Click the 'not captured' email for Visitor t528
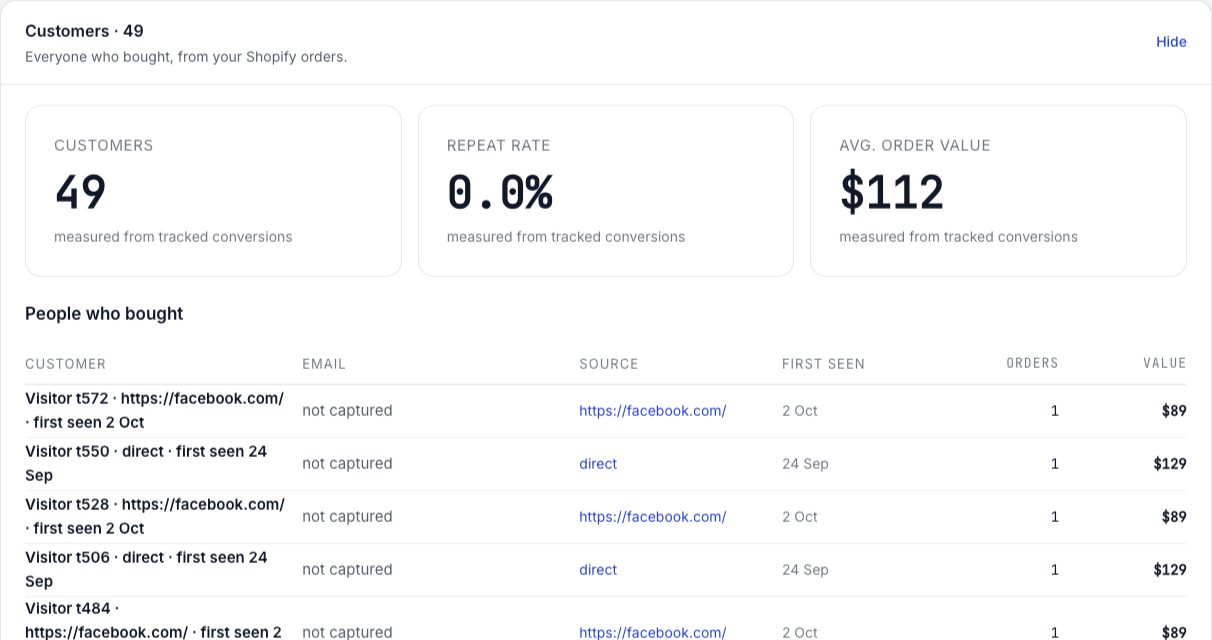The height and width of the screenshot is (640, 1212). click(347, 517)
